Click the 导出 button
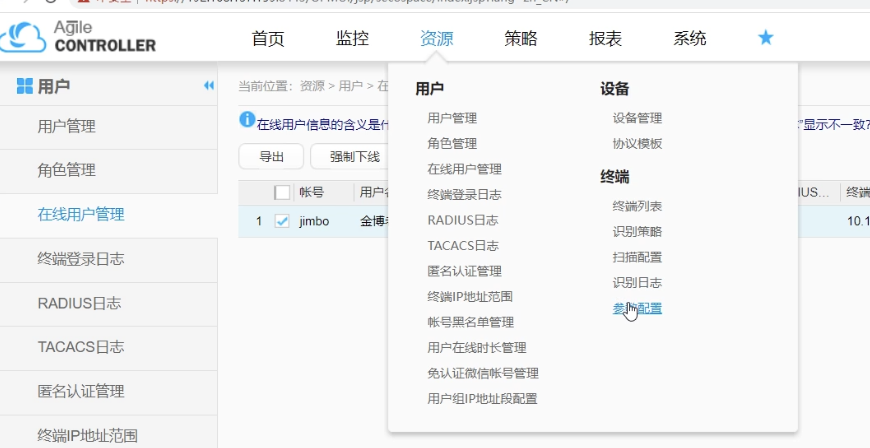Image resolution: width=870 pixels, height=448 pixels. 271,157
